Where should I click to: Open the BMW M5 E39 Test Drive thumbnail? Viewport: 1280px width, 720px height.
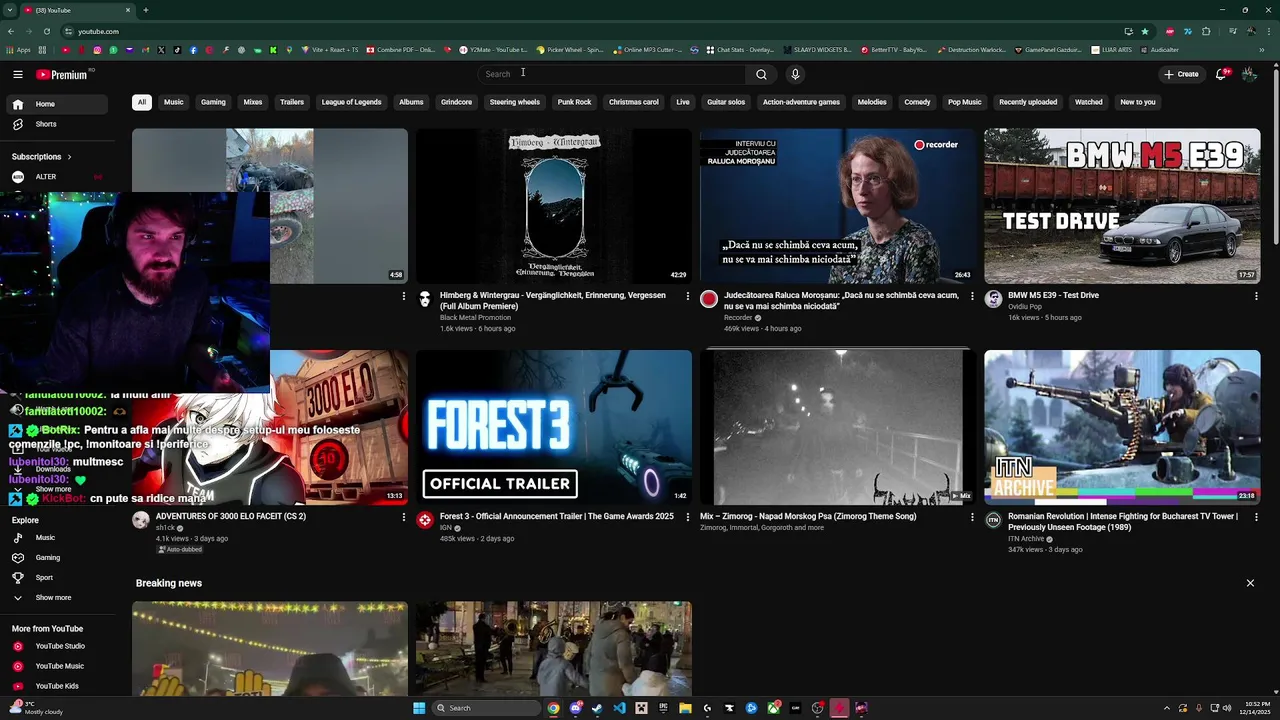[1122, 206]
